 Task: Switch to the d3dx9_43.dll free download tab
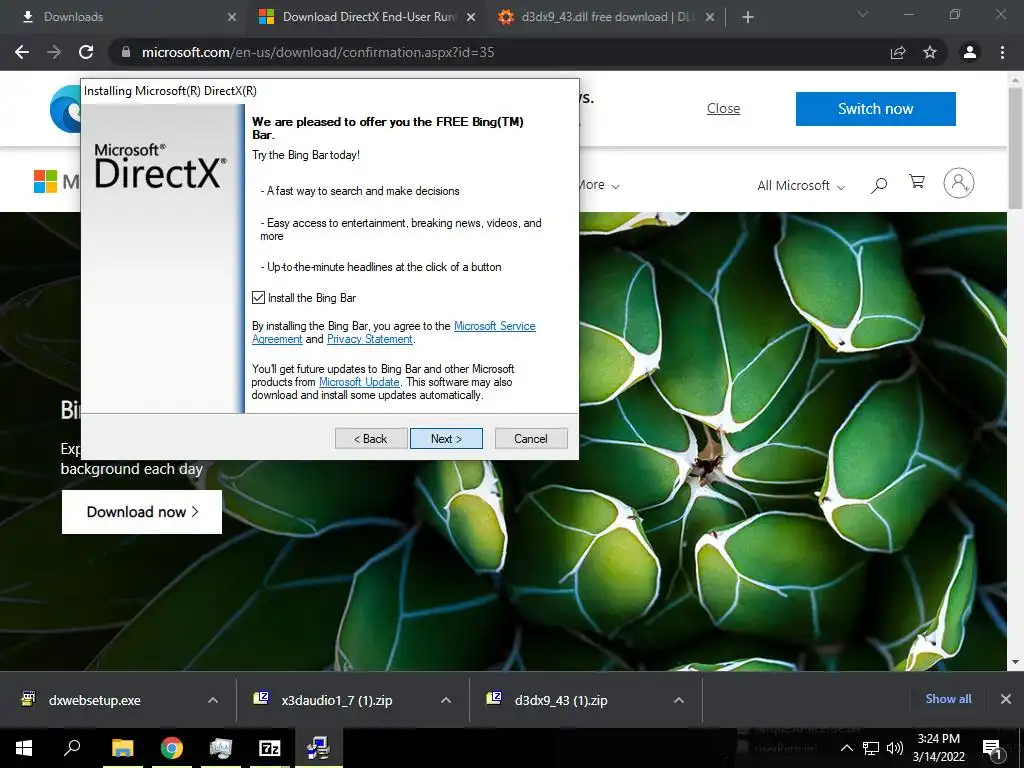click(x=607, y=17)
